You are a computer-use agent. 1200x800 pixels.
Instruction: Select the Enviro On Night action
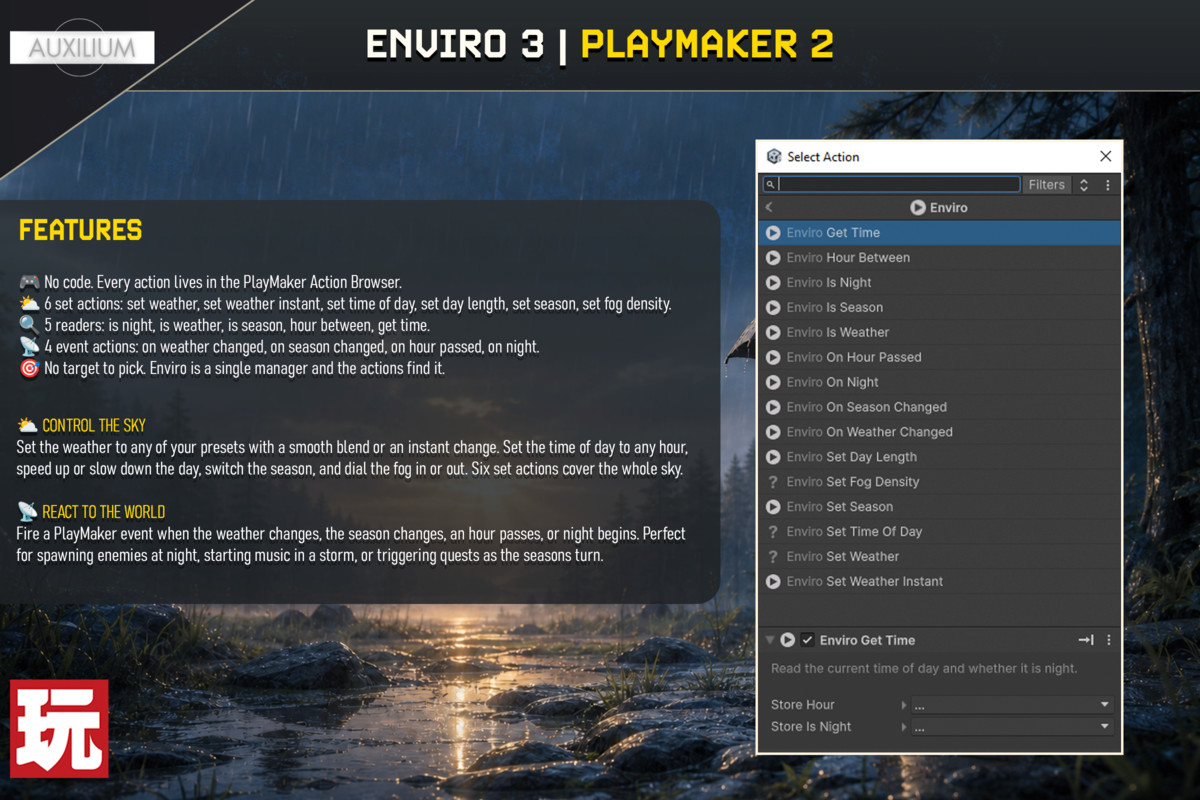click(940, 383)
